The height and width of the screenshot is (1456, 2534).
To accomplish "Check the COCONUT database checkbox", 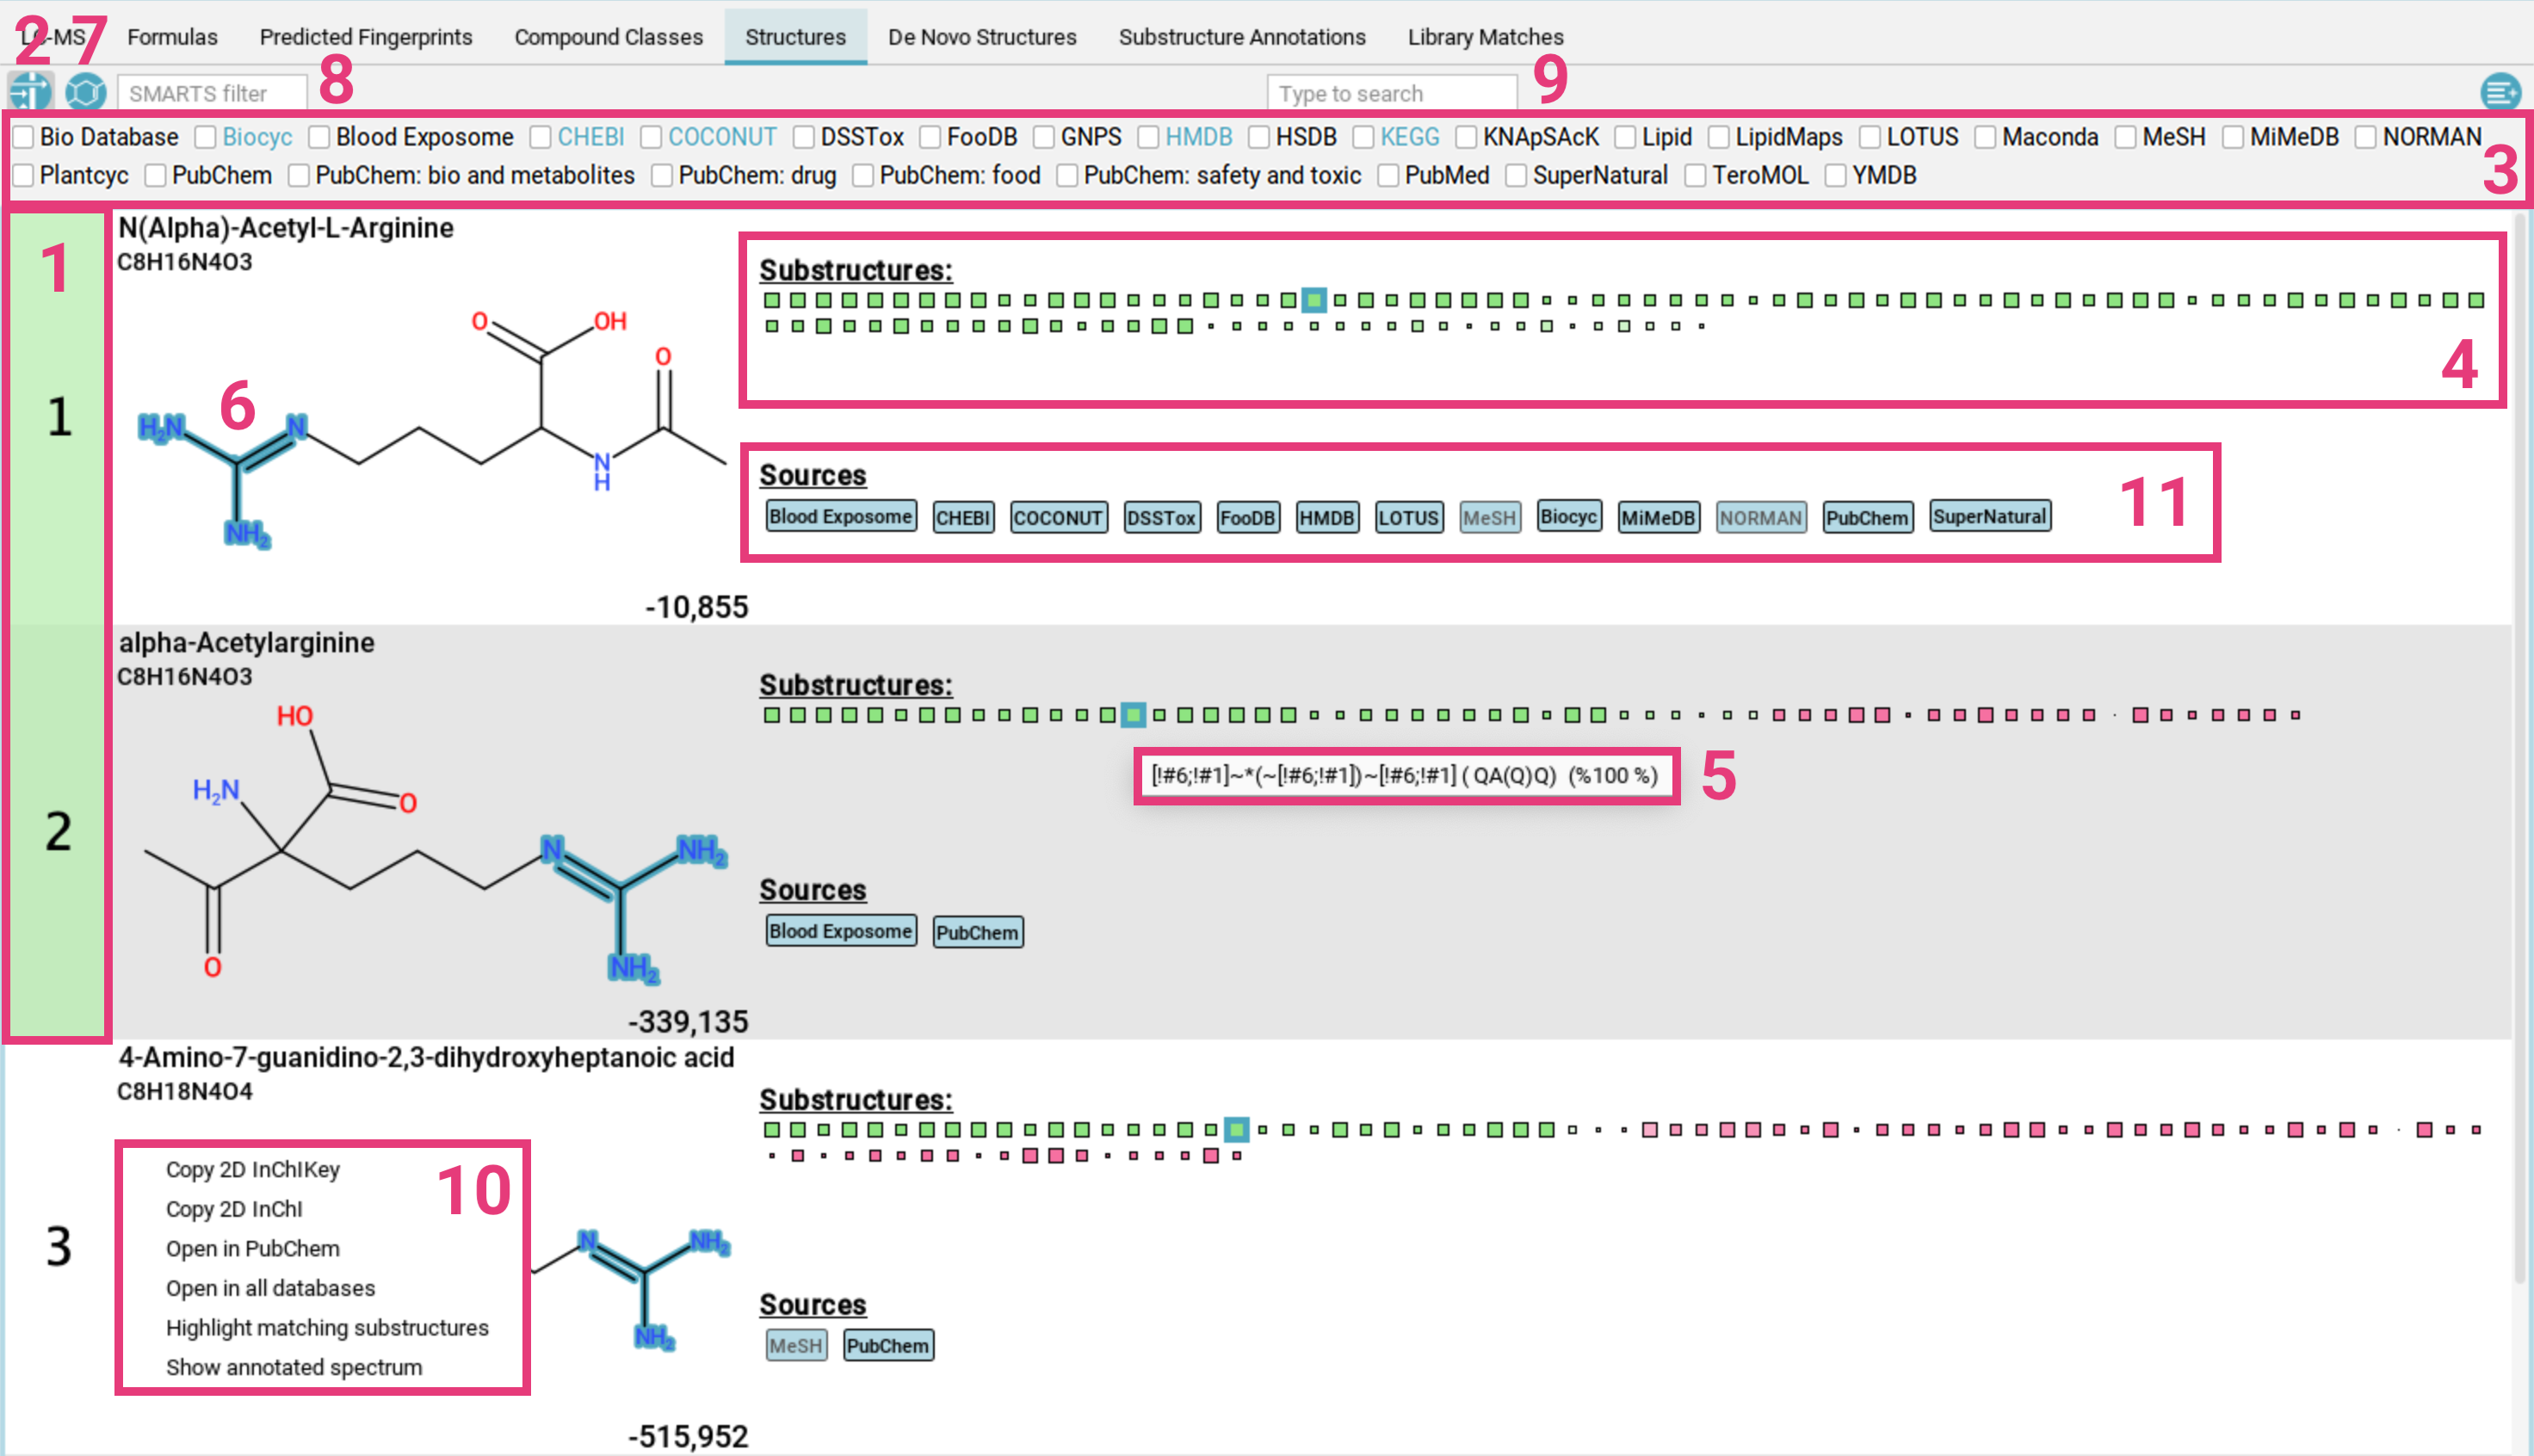I will [x=652, y=137].
